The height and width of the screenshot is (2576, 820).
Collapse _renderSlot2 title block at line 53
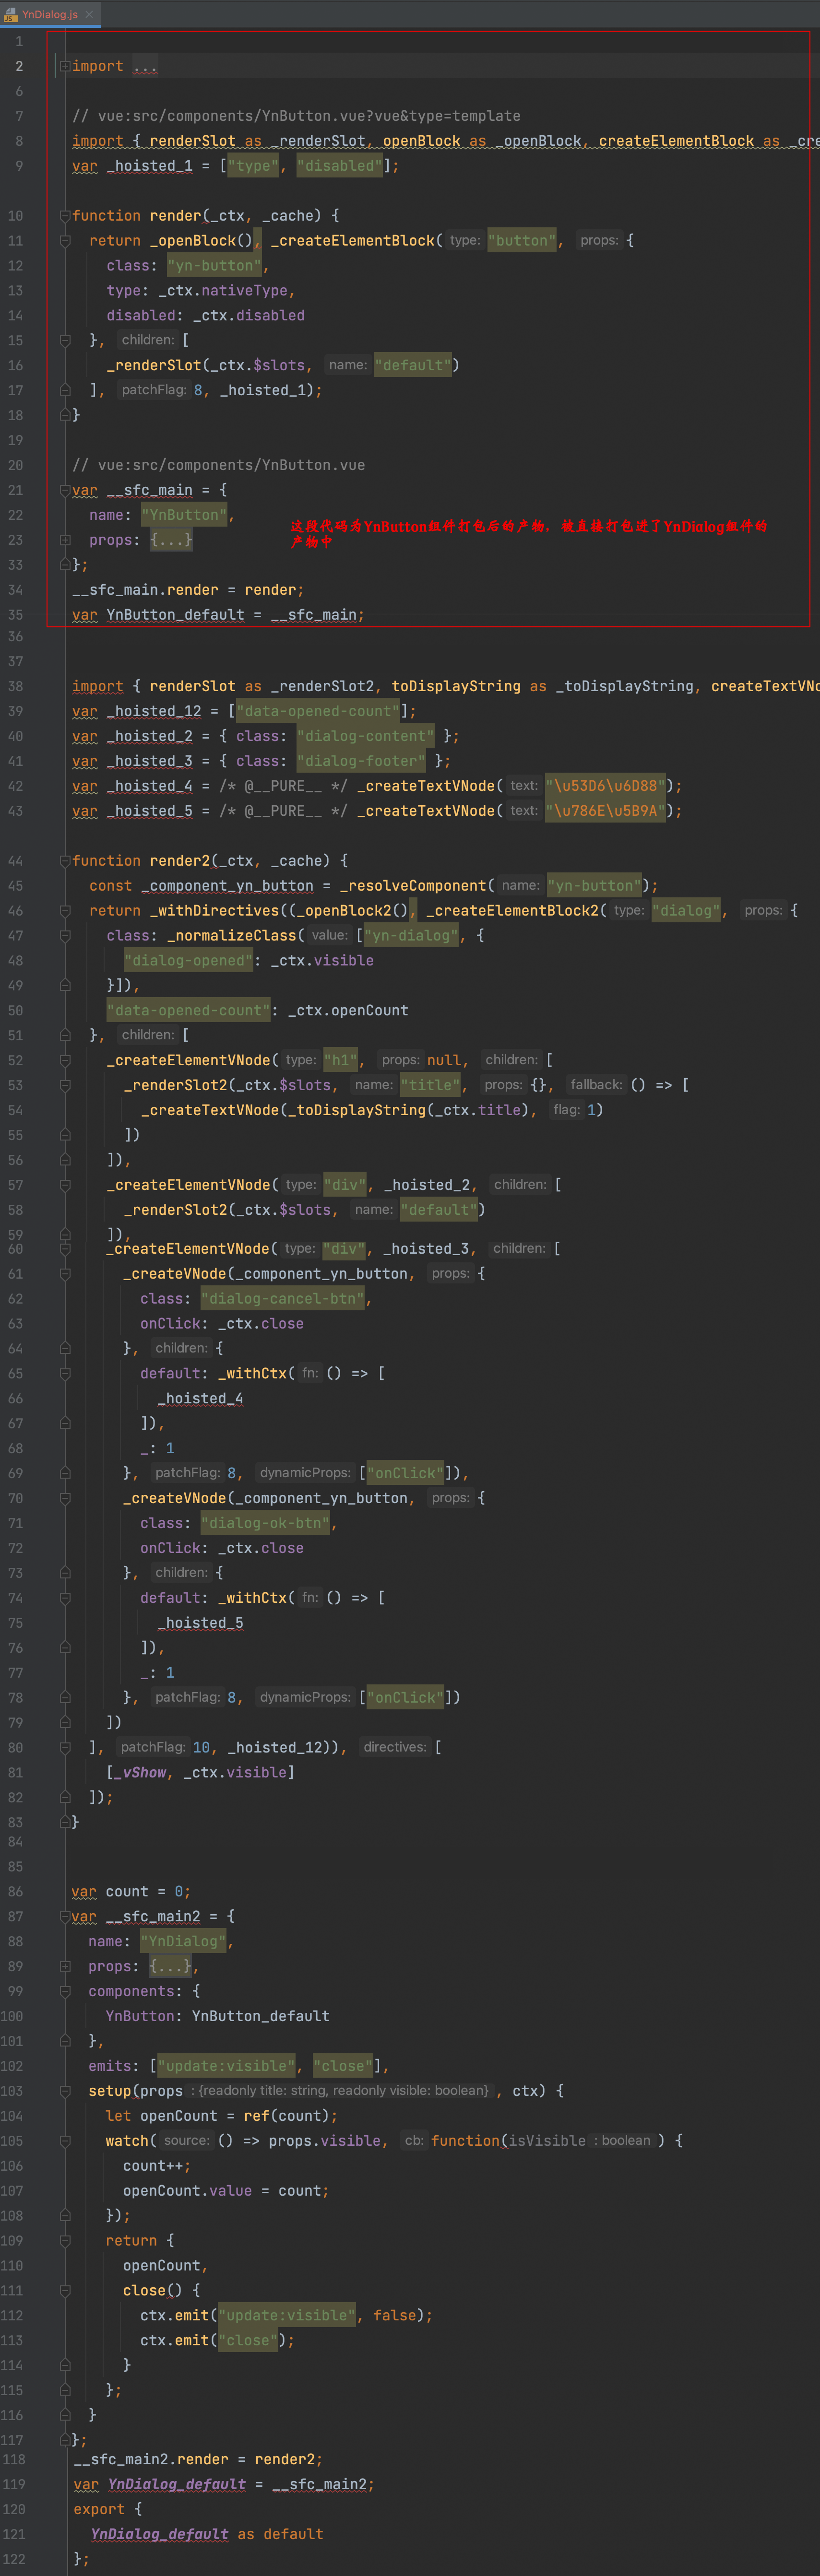[x=65, y=1085]
